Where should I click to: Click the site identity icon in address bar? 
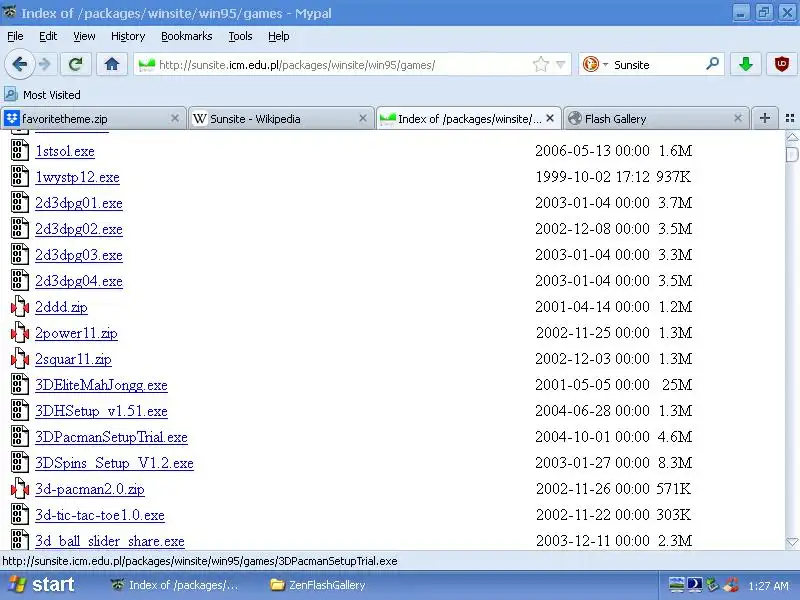point(146,65)
